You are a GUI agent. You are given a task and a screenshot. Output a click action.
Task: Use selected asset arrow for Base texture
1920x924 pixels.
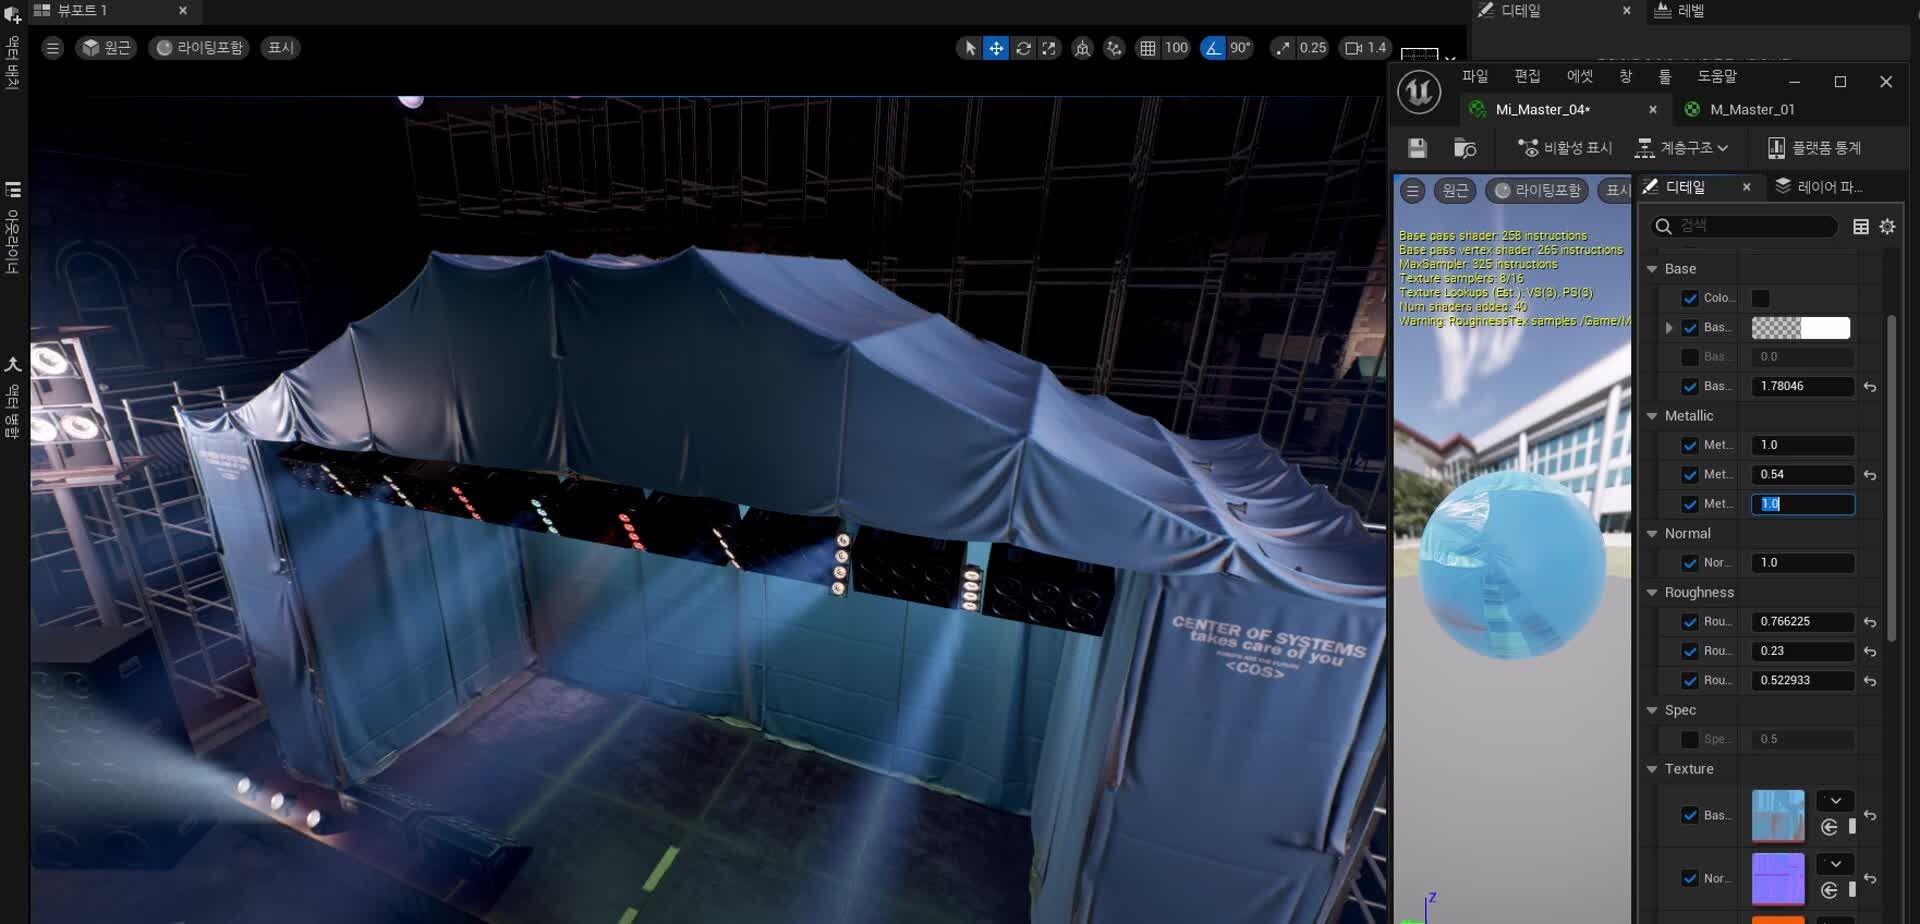(1829, 827)
